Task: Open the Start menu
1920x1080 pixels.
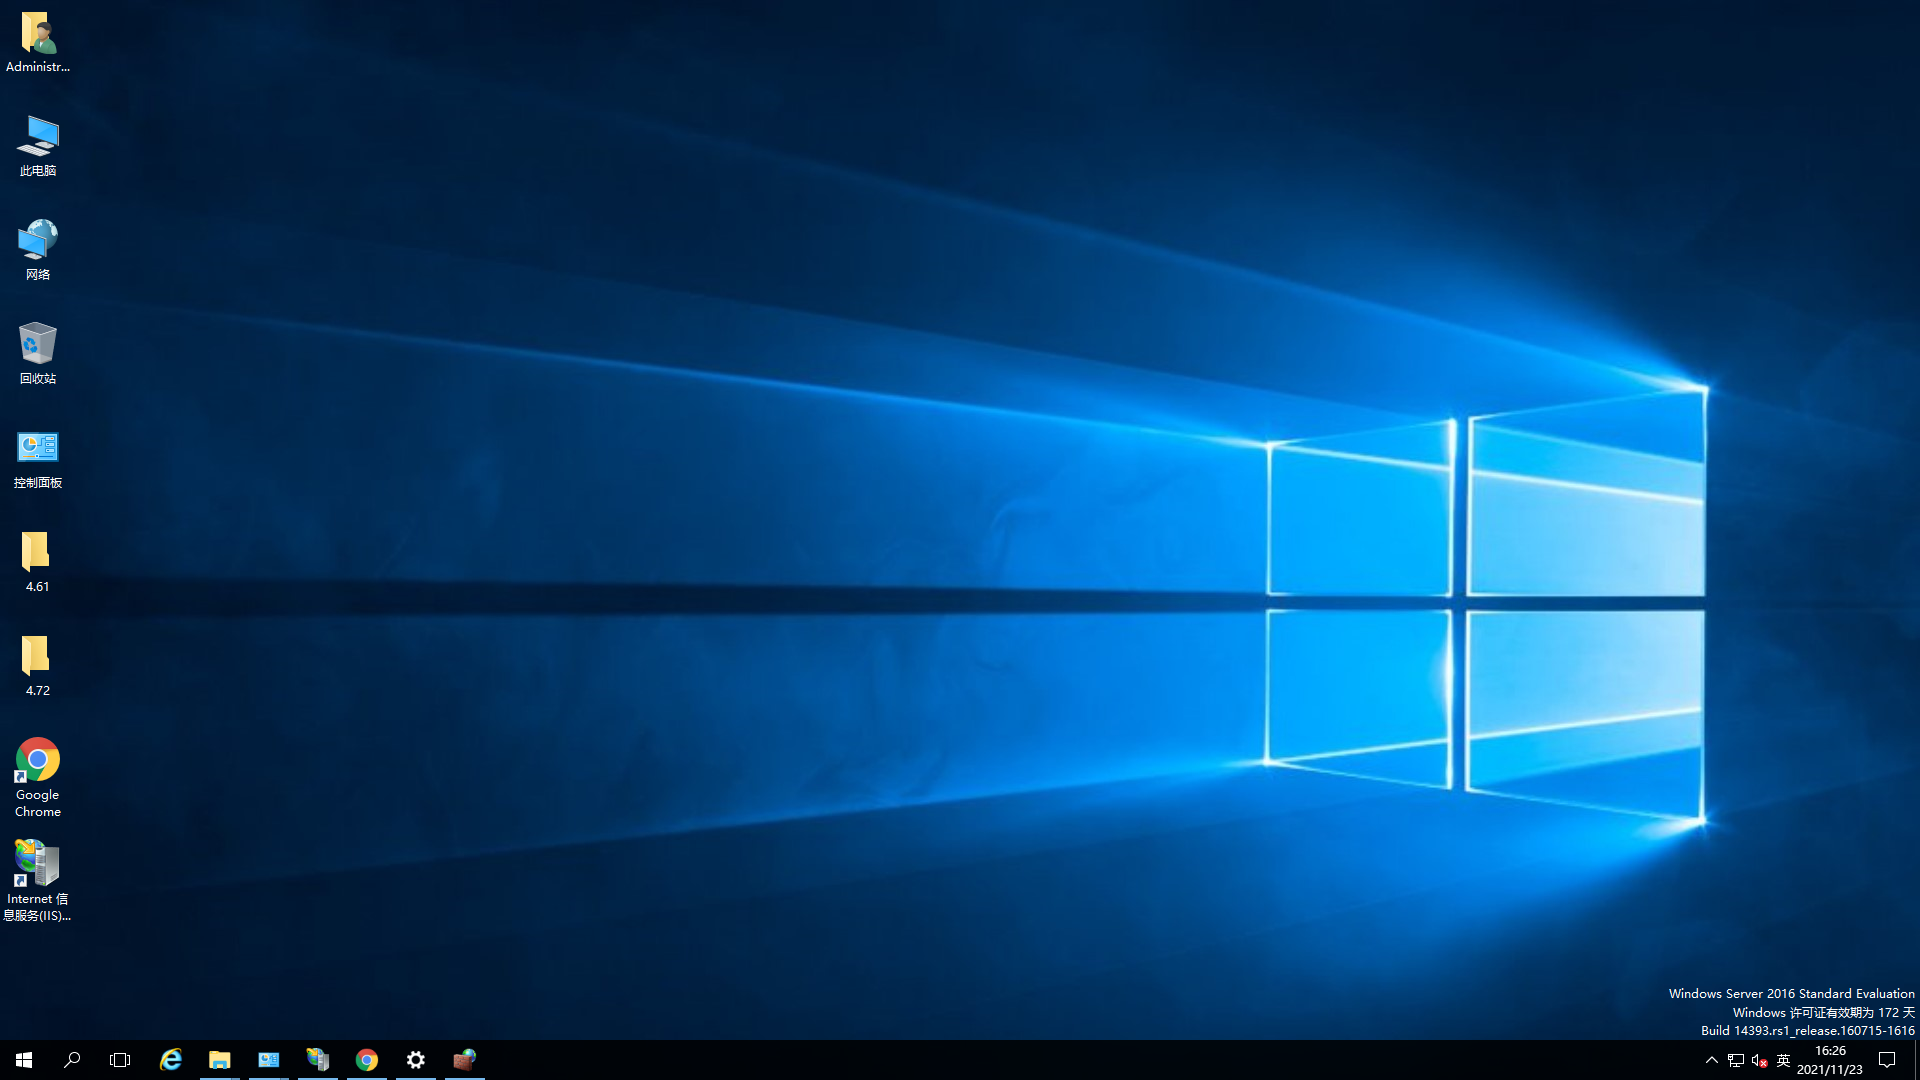Action: (x=24, y=1060)
